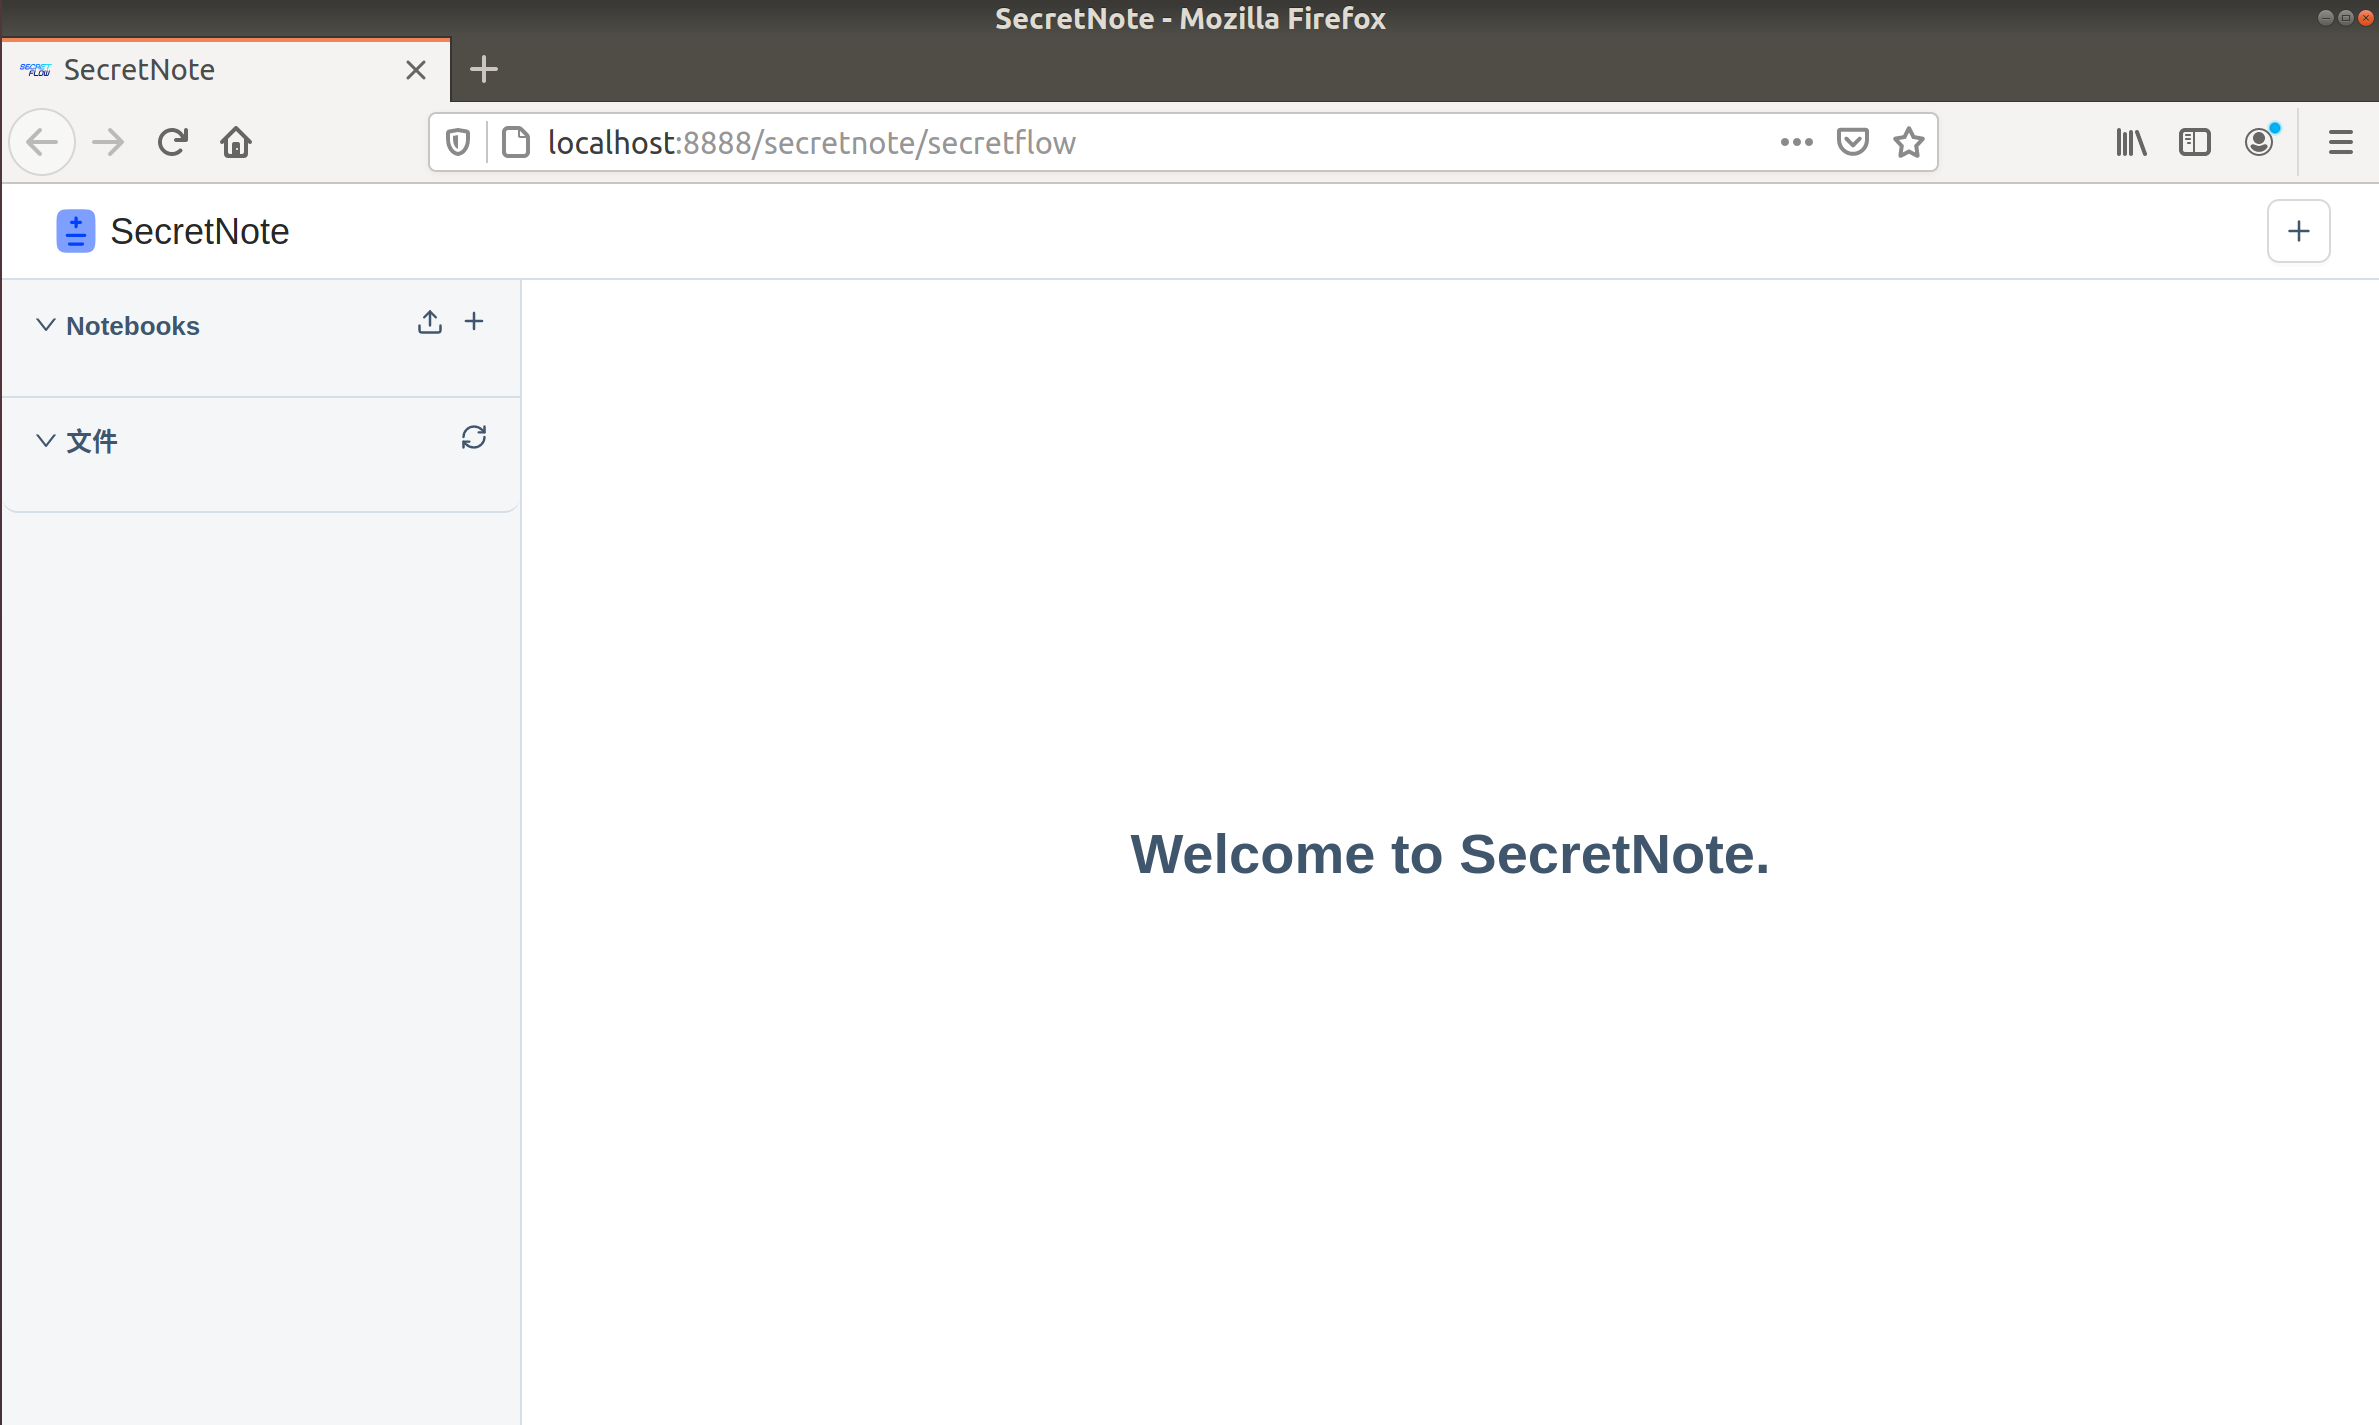Bookmark this page with star icon

(1908, 142)
